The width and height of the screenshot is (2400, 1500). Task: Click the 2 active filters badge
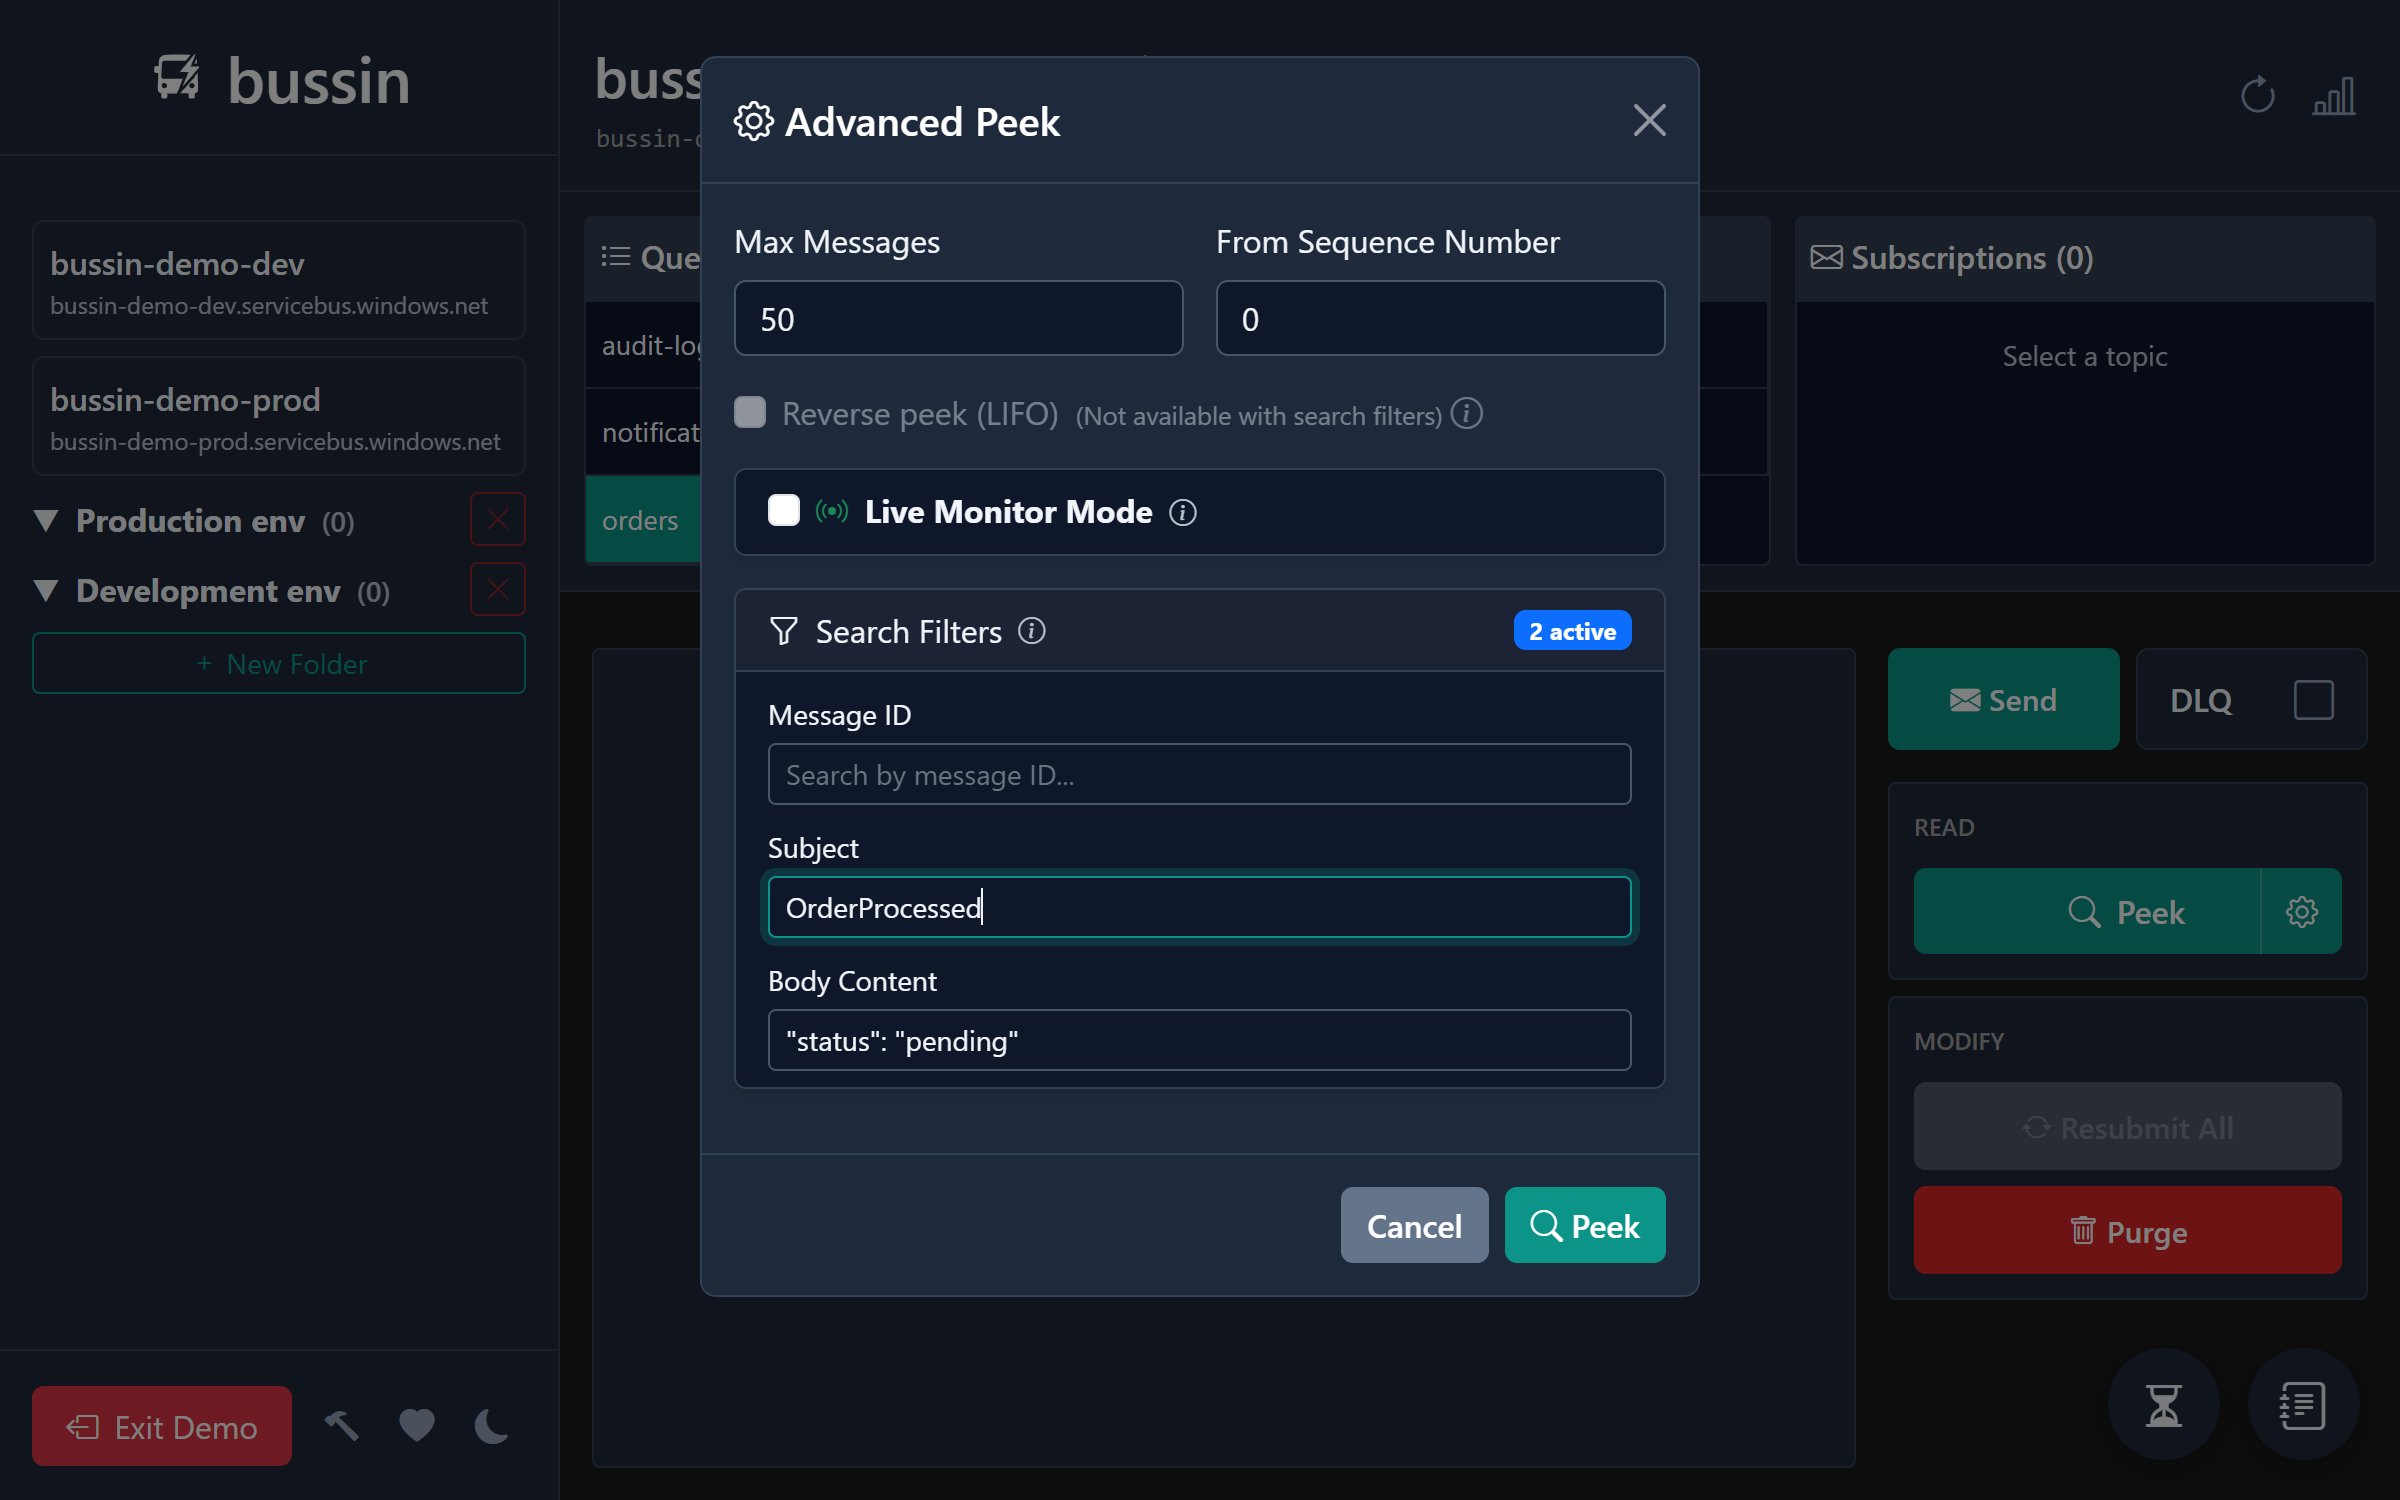1572,631
